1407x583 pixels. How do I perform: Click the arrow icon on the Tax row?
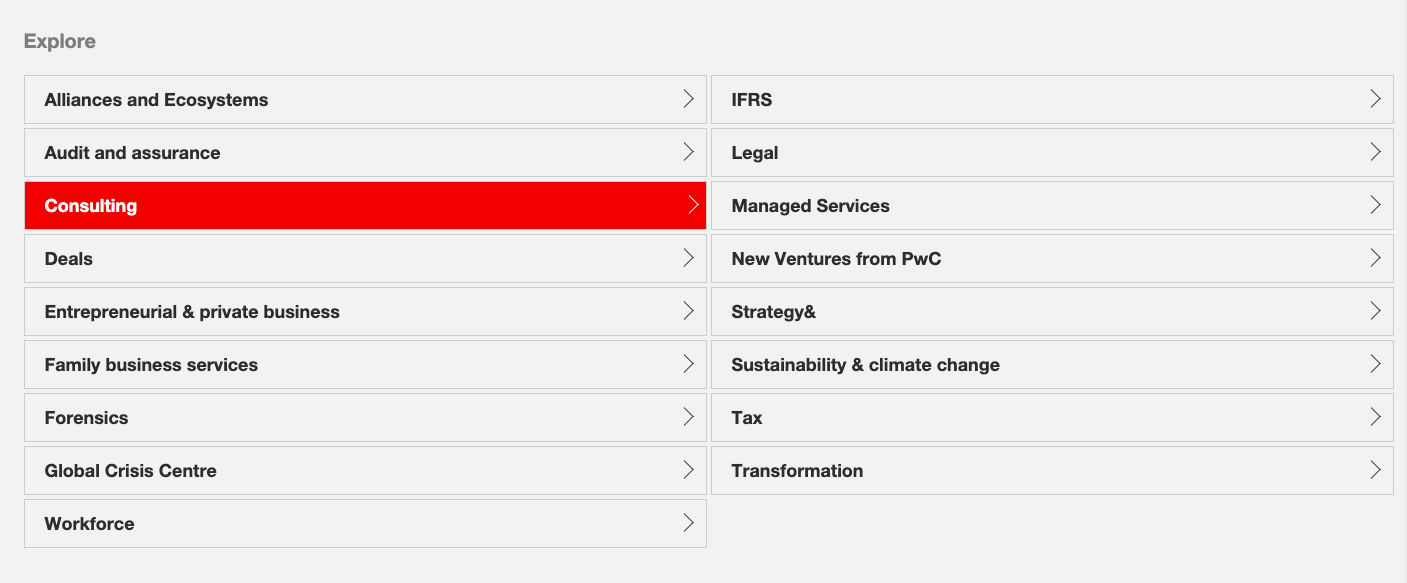tap(1375, 417)
